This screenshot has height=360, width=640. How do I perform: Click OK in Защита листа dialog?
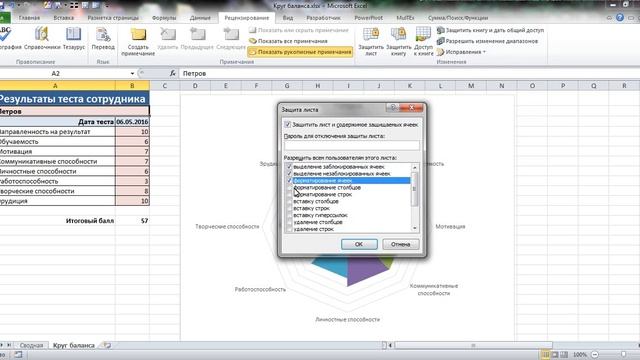[359, 244]
